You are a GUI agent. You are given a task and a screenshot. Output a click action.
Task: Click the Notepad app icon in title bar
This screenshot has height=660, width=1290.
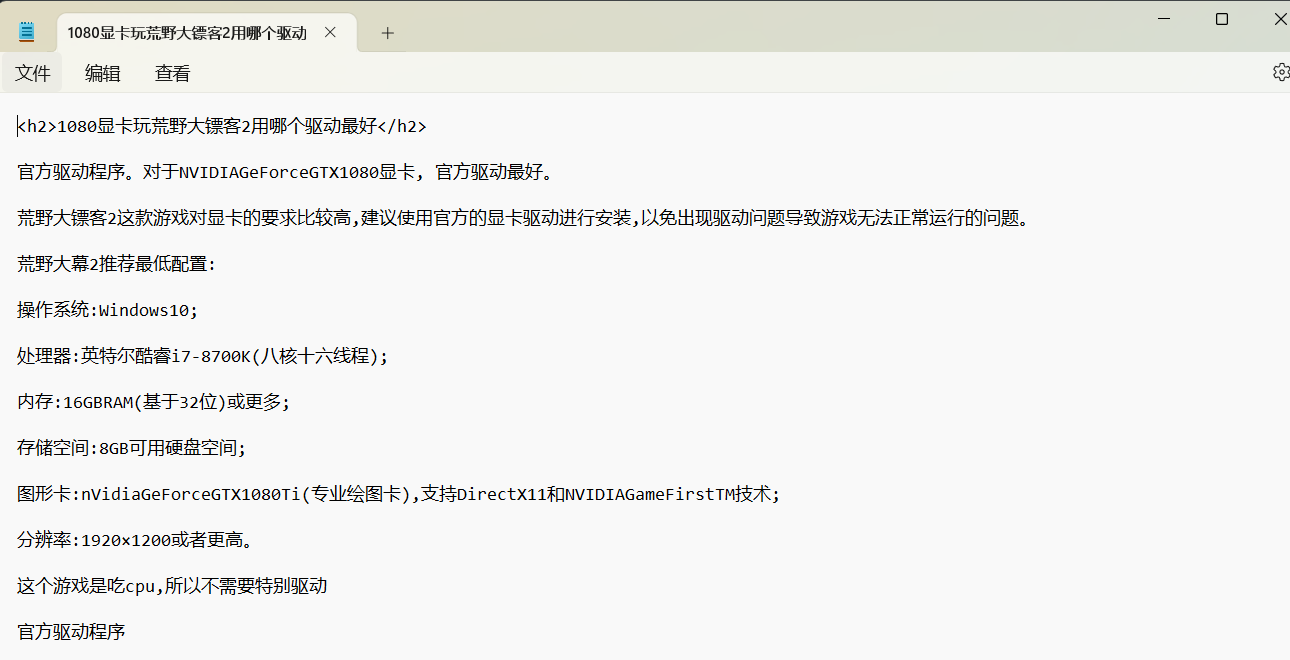tap(27, 32)
